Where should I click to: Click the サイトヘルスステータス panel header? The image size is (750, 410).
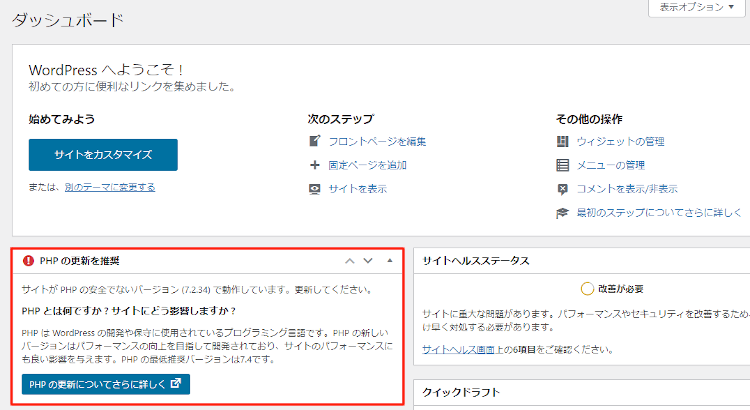tap(582, 261)
